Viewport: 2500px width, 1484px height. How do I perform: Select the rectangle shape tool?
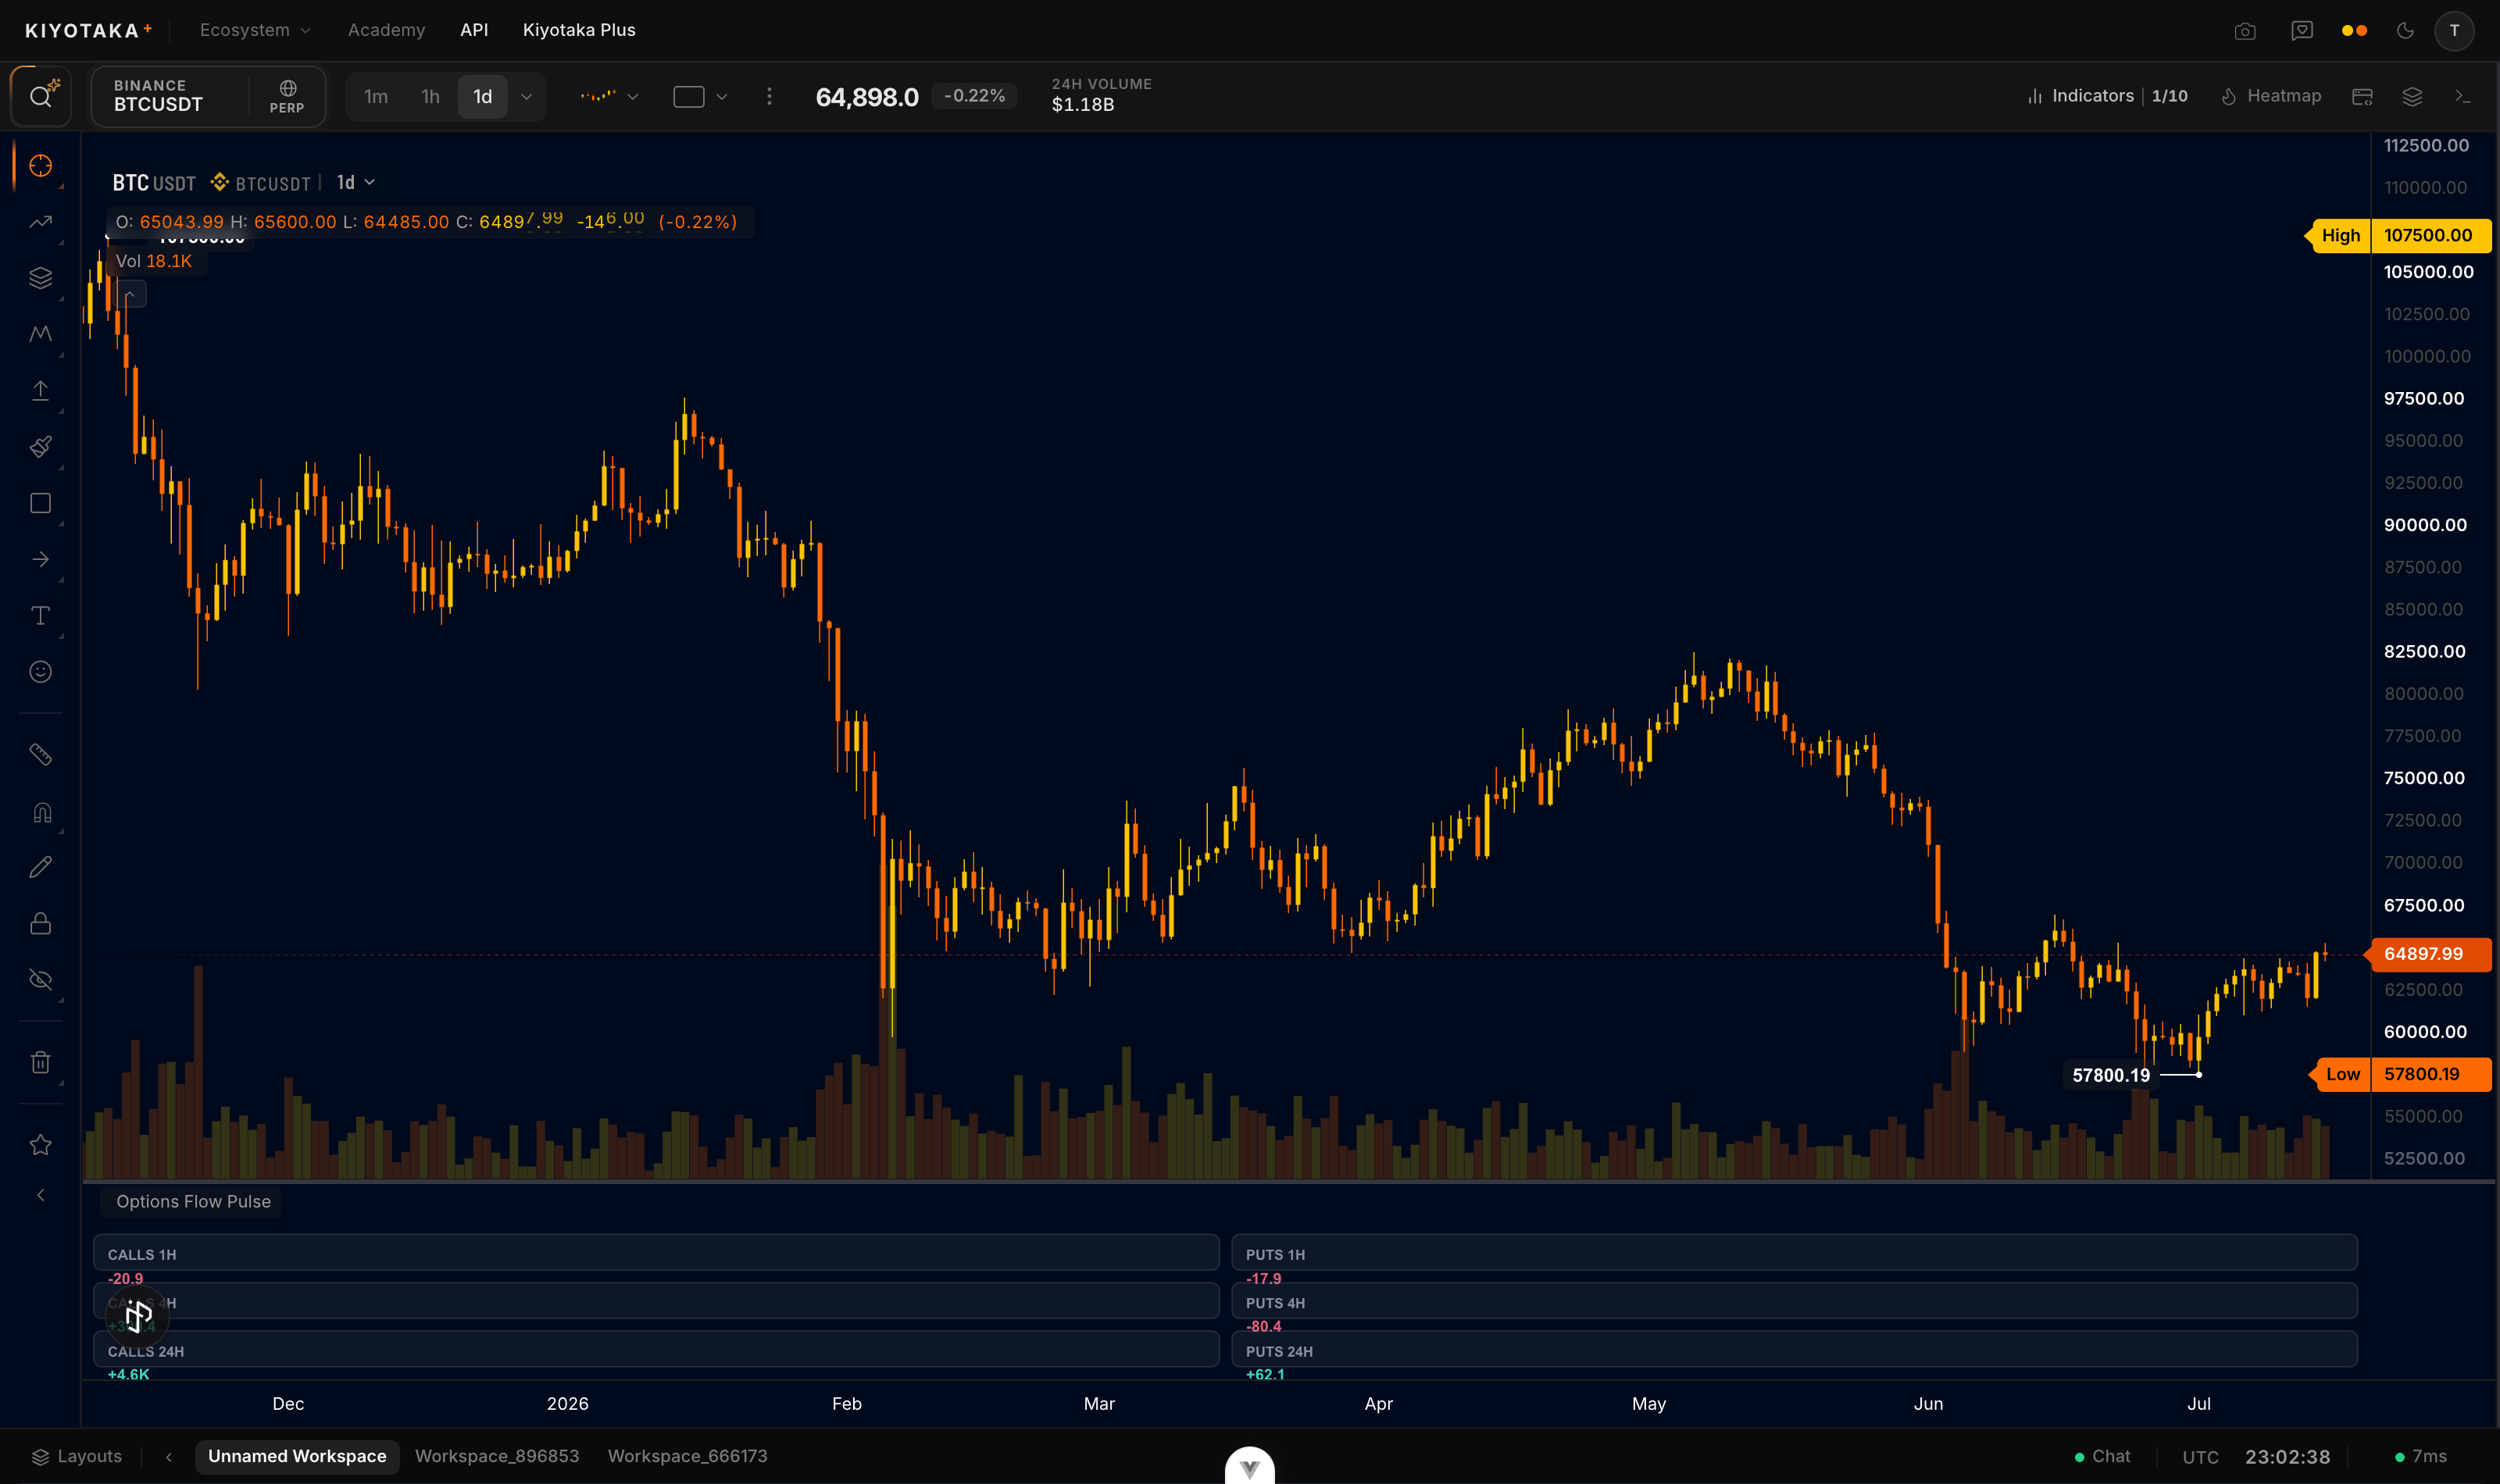pyautogui.click(x=41, y=503)
